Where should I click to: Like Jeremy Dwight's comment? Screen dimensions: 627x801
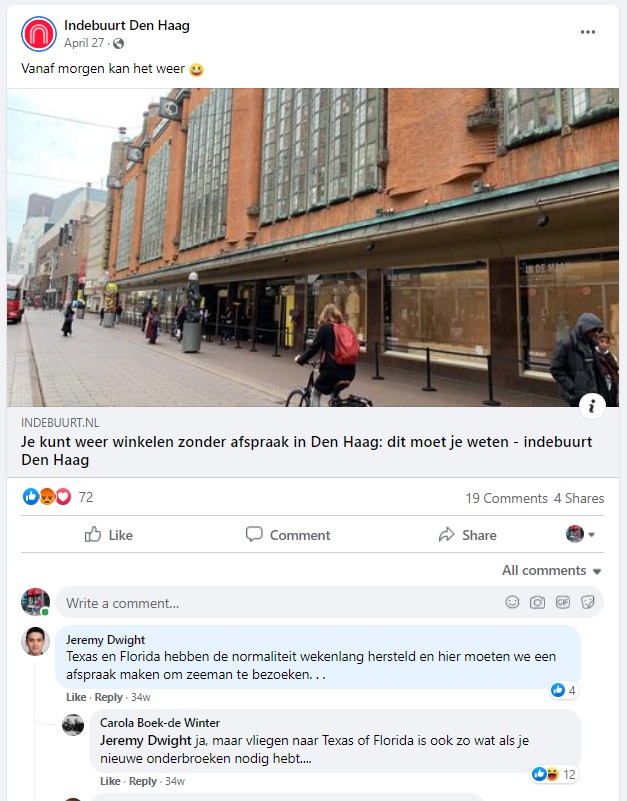pos(76,697)
